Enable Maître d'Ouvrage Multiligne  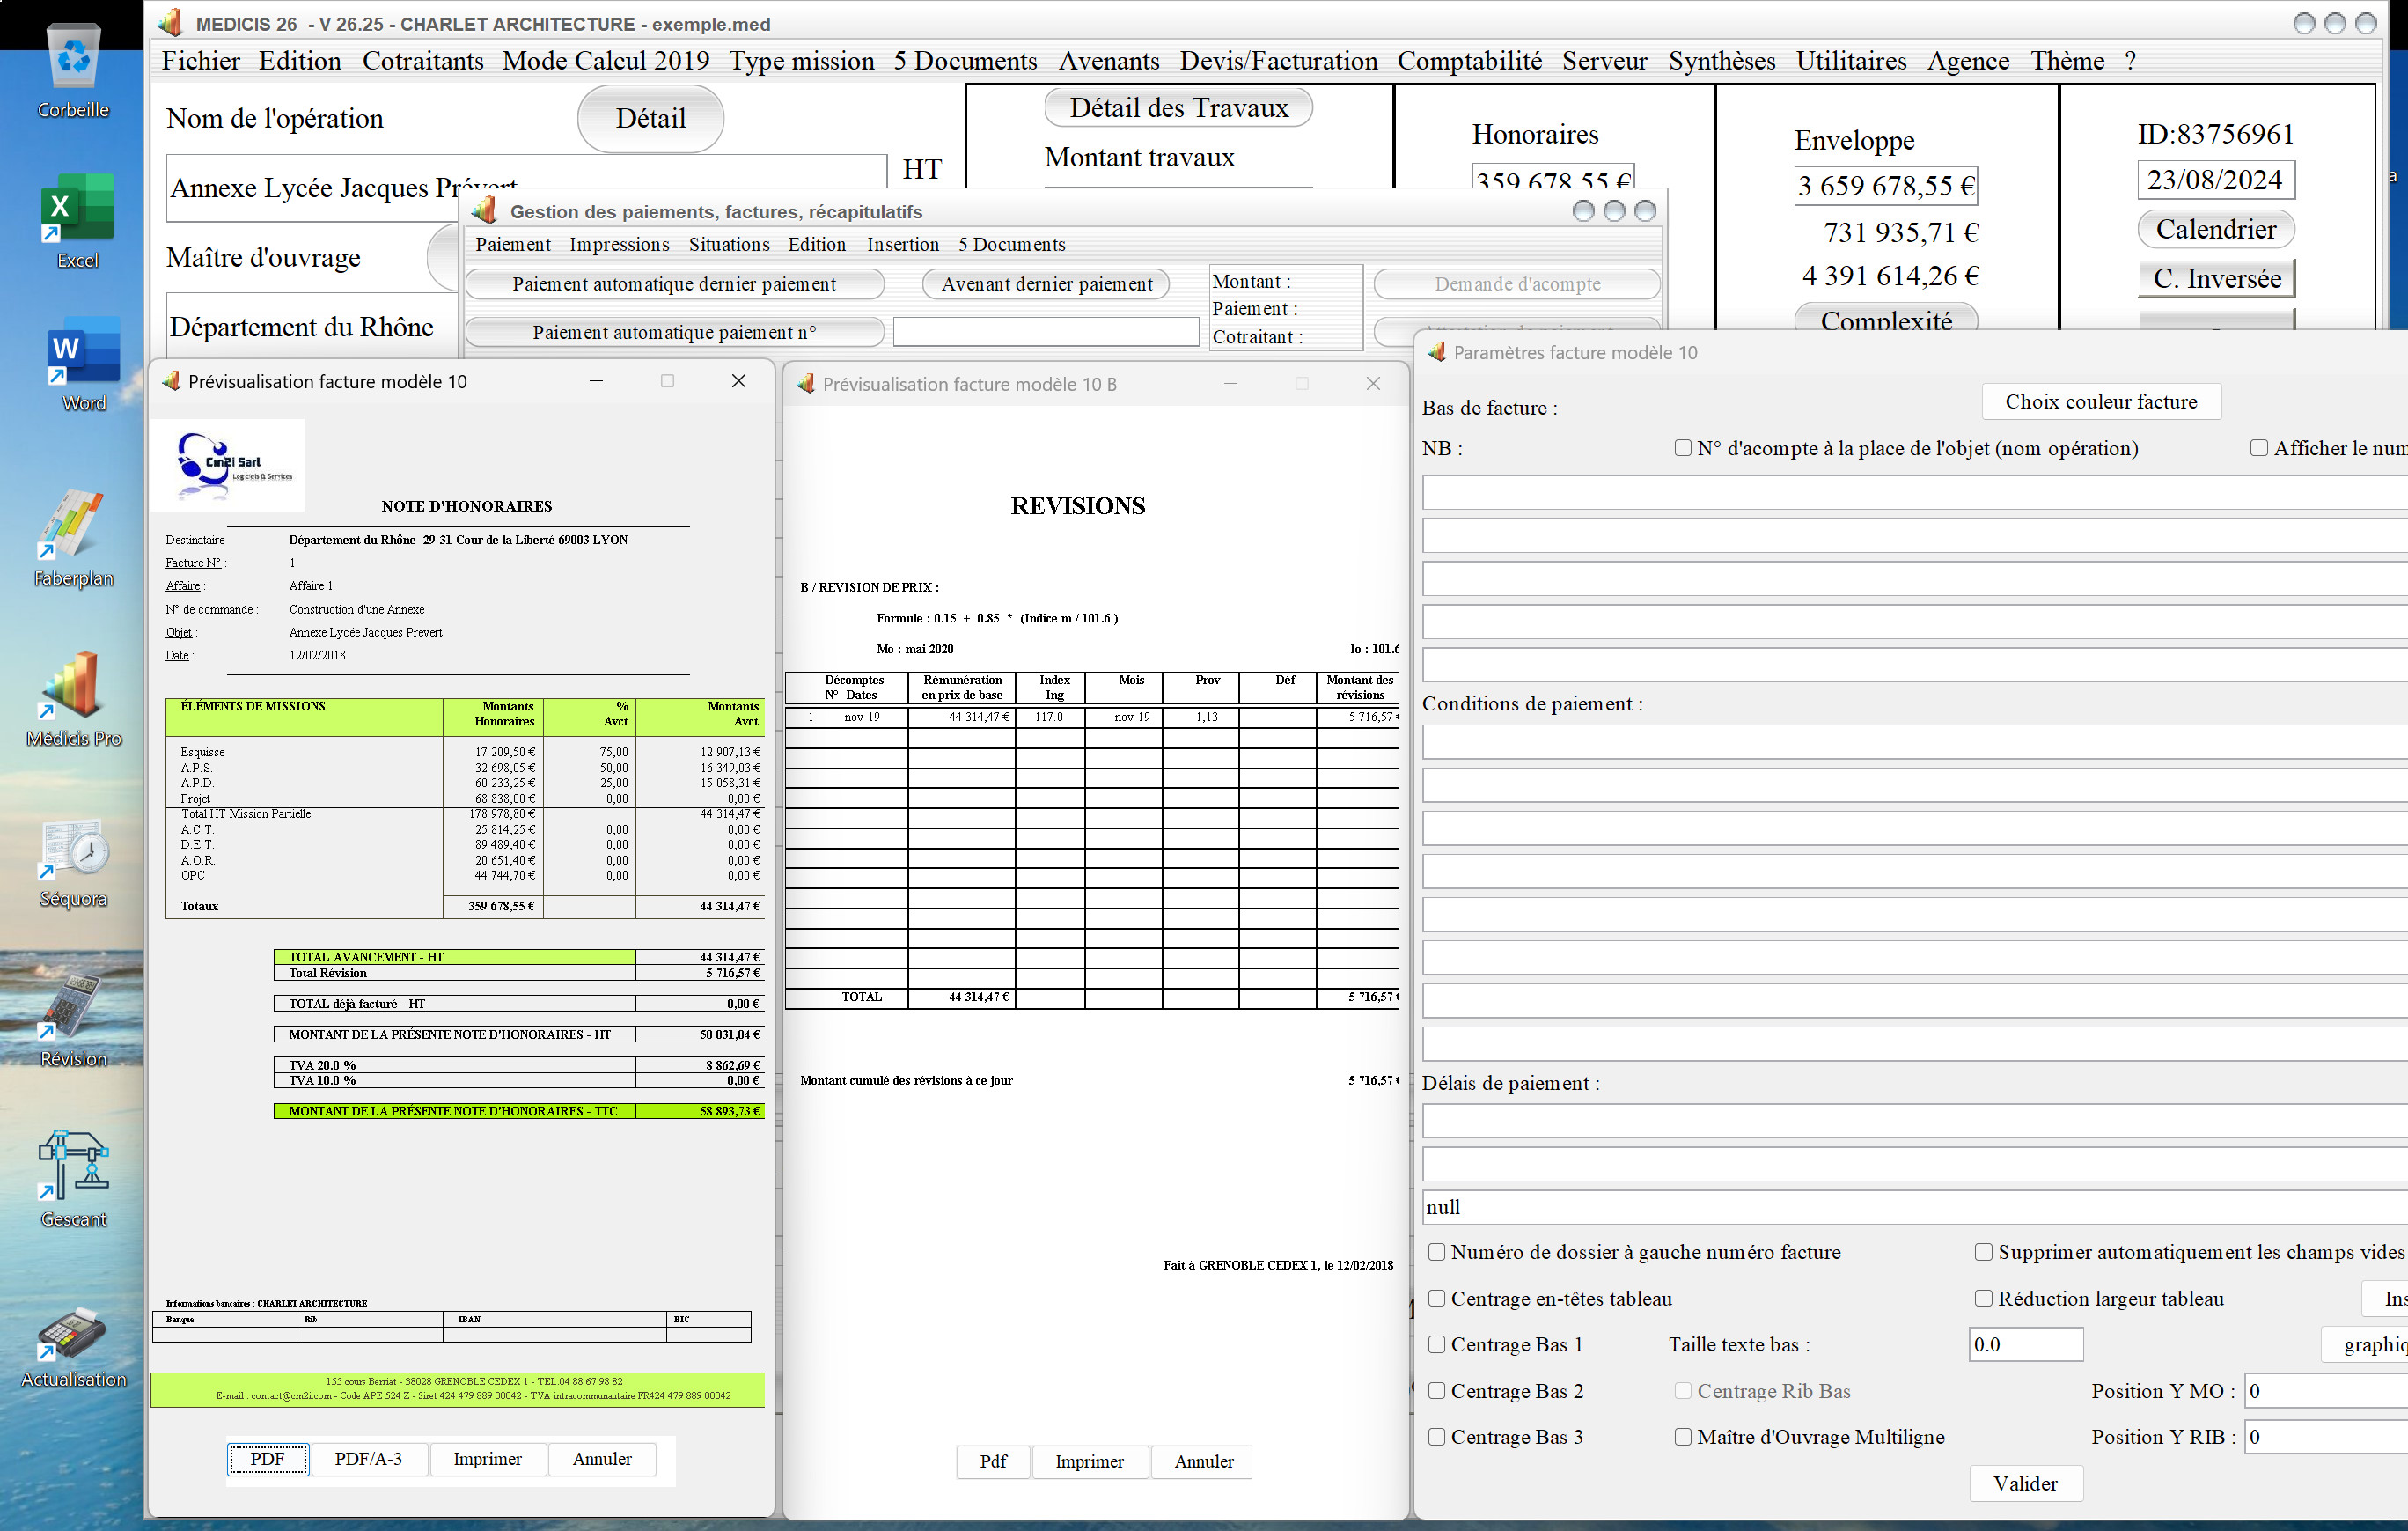click(x=1683, y=1437)
